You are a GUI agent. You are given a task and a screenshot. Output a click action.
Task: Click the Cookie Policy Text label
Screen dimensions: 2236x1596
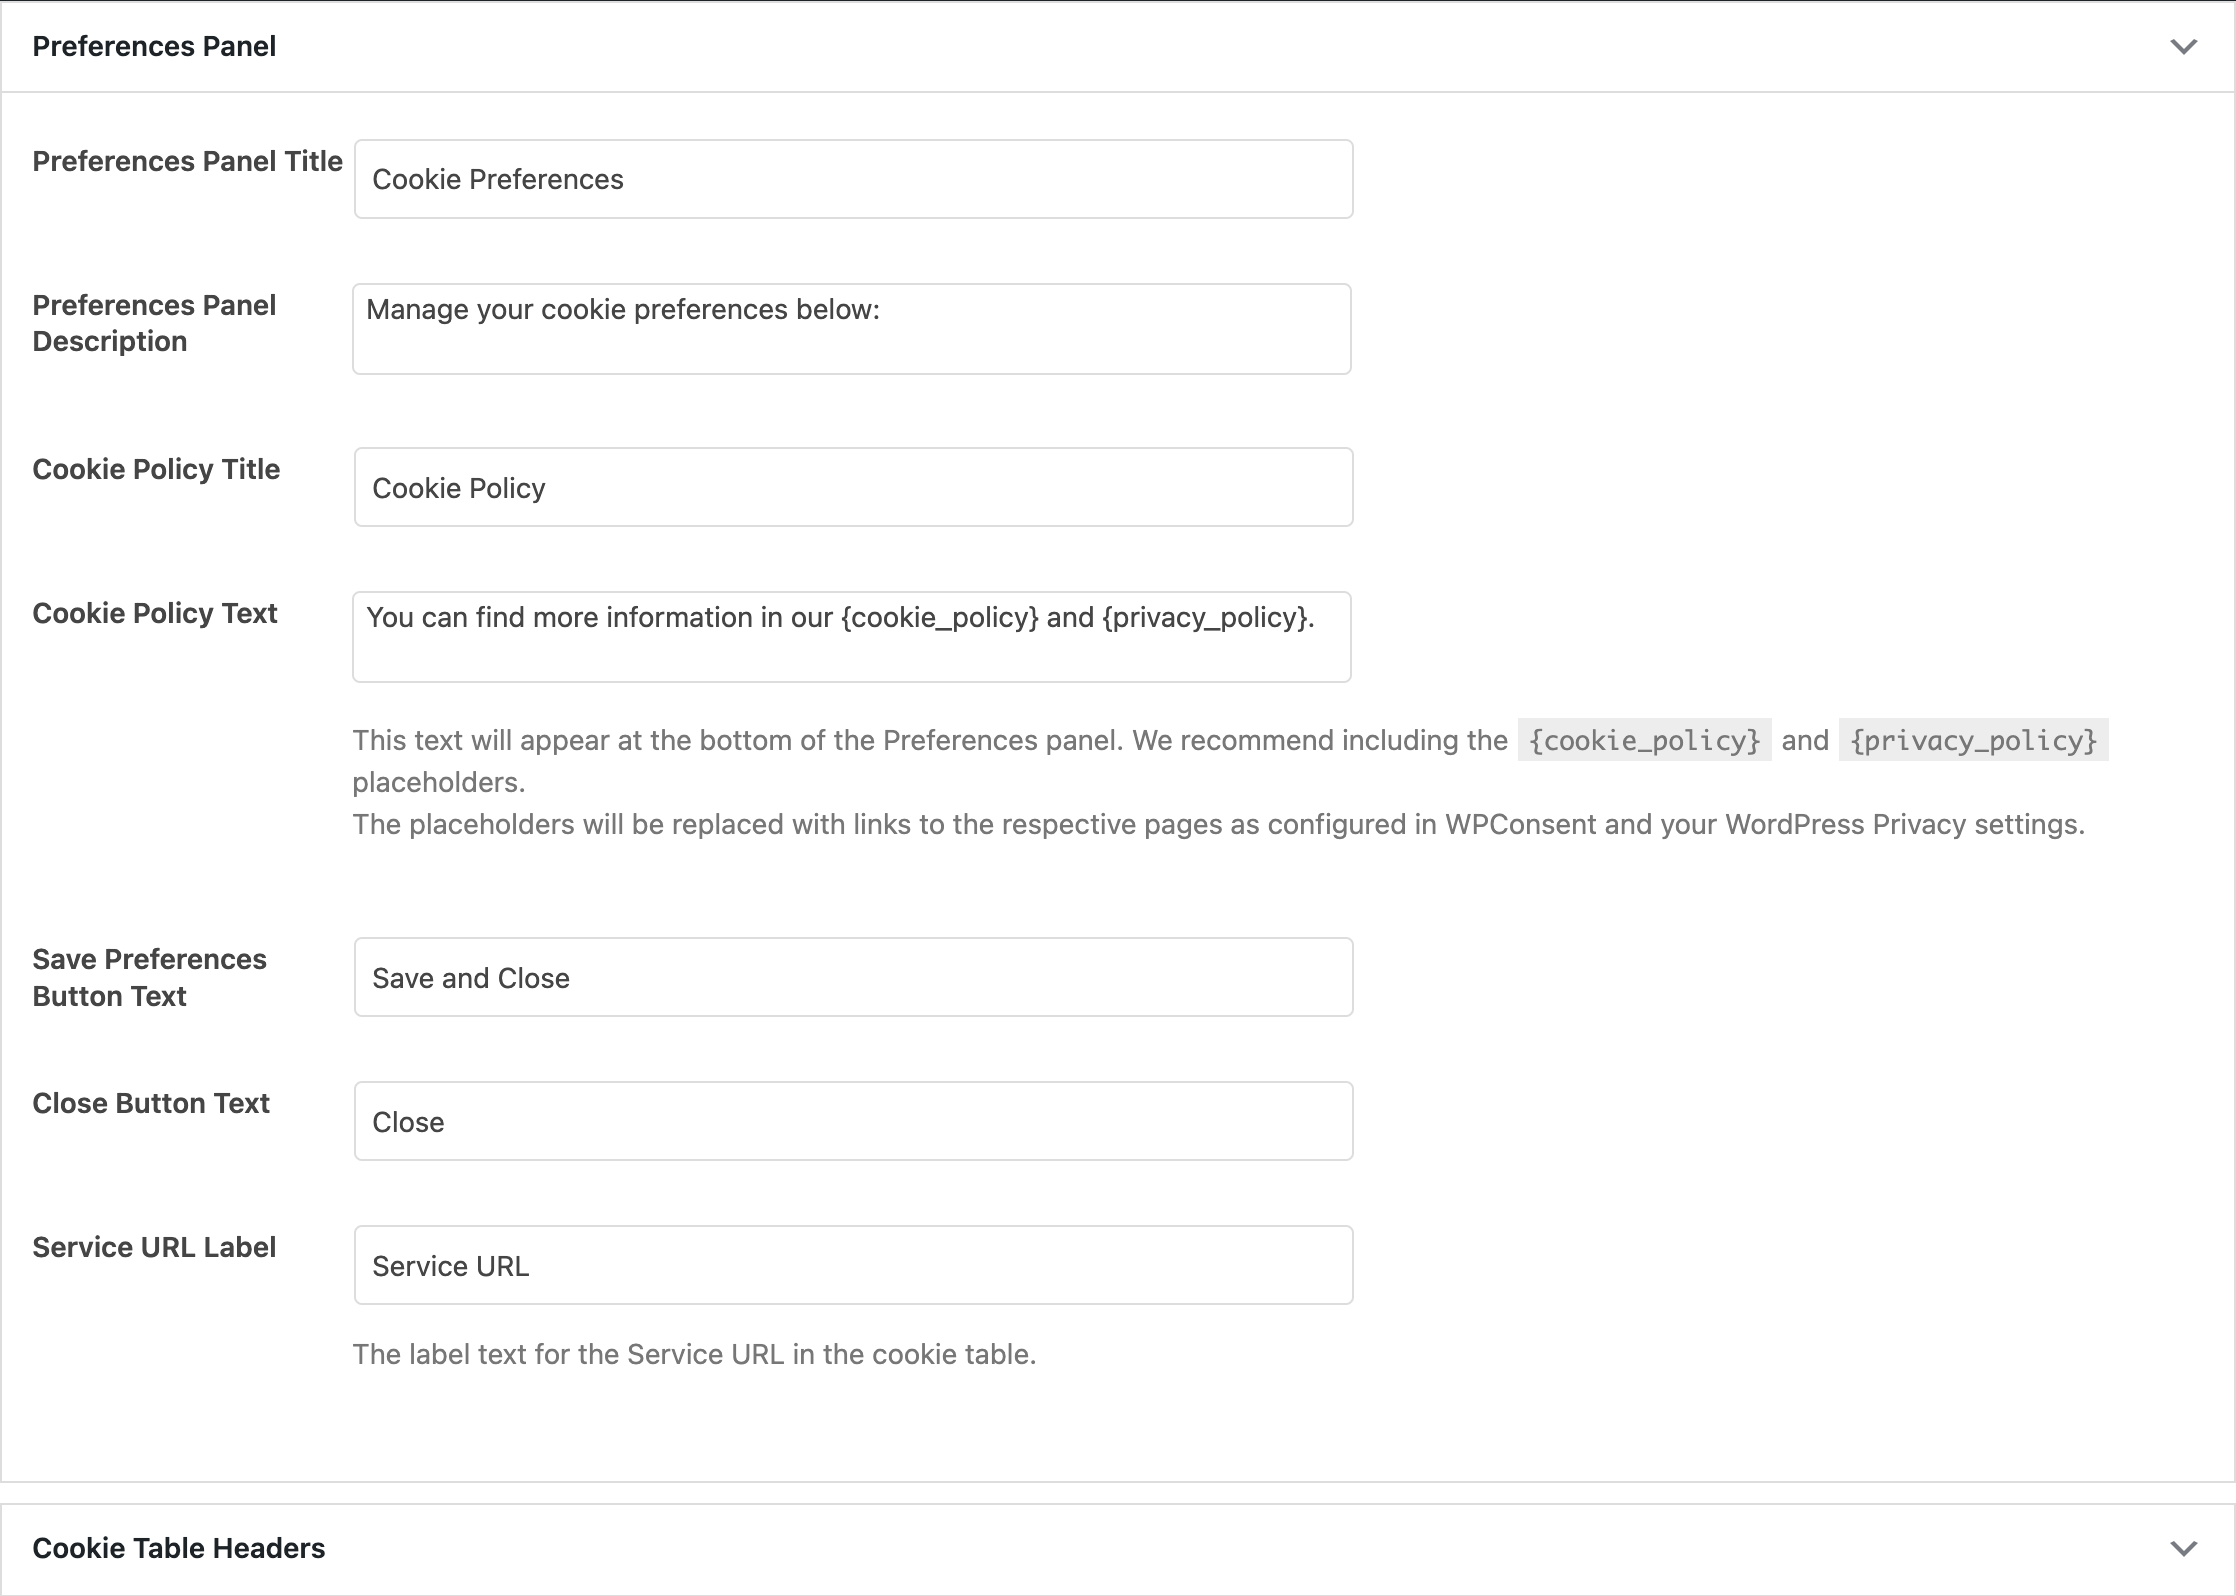(x=154, y=613)
